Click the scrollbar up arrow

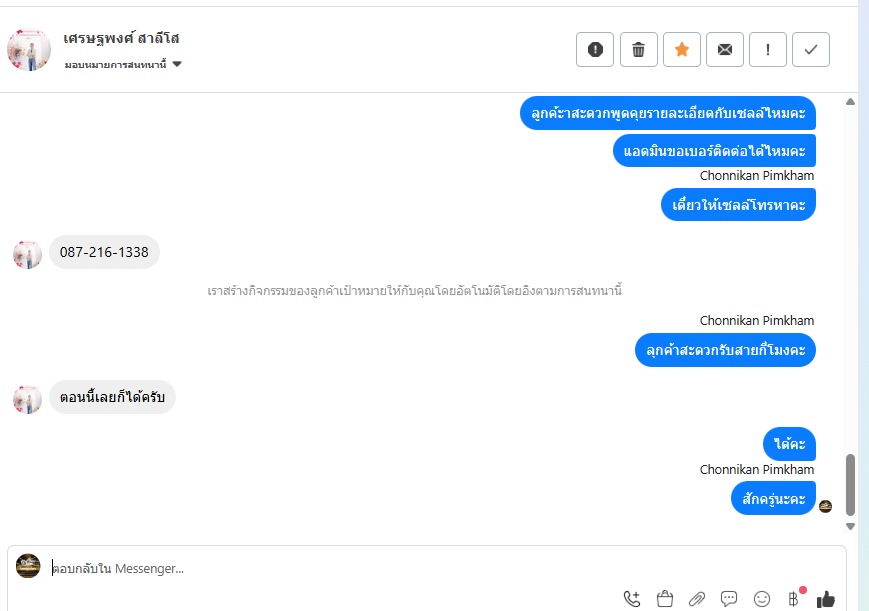point(850,101)
